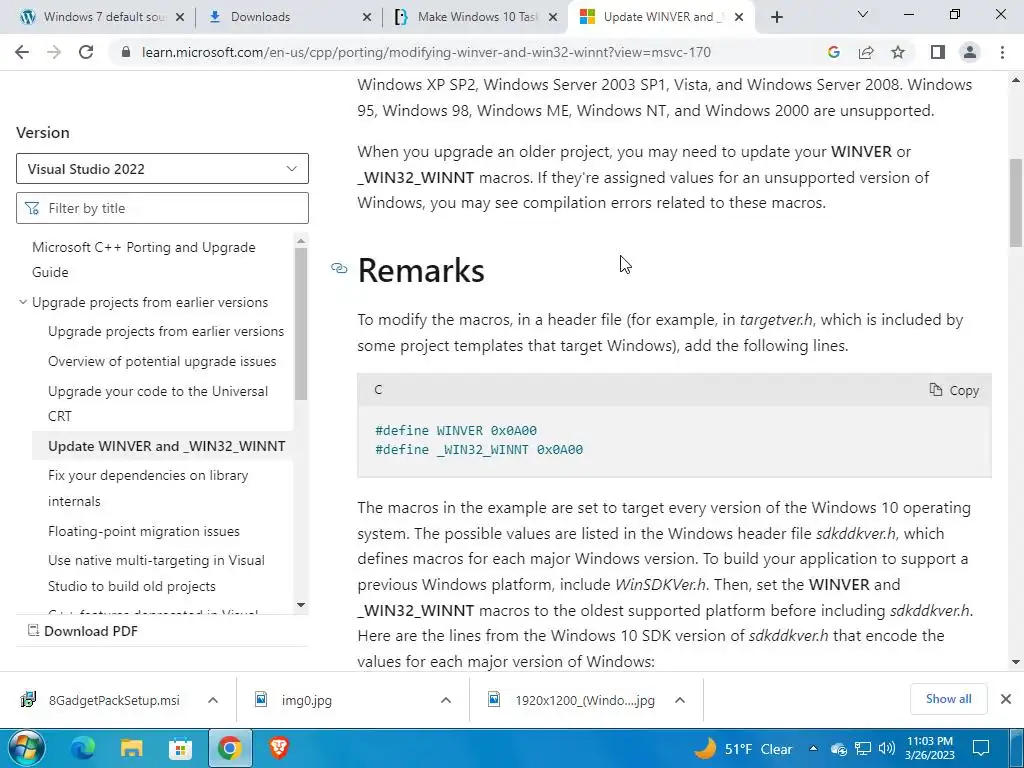Open the weather widget showing 51°F Clear

coord(744,749)
